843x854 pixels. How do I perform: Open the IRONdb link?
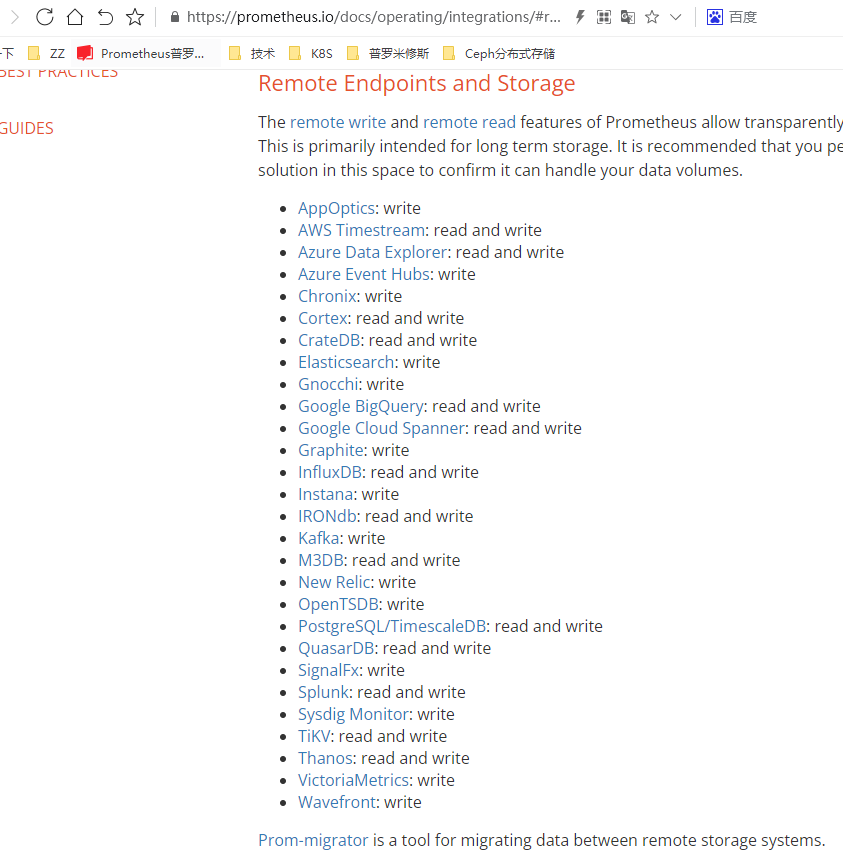(x=327, y=516)
